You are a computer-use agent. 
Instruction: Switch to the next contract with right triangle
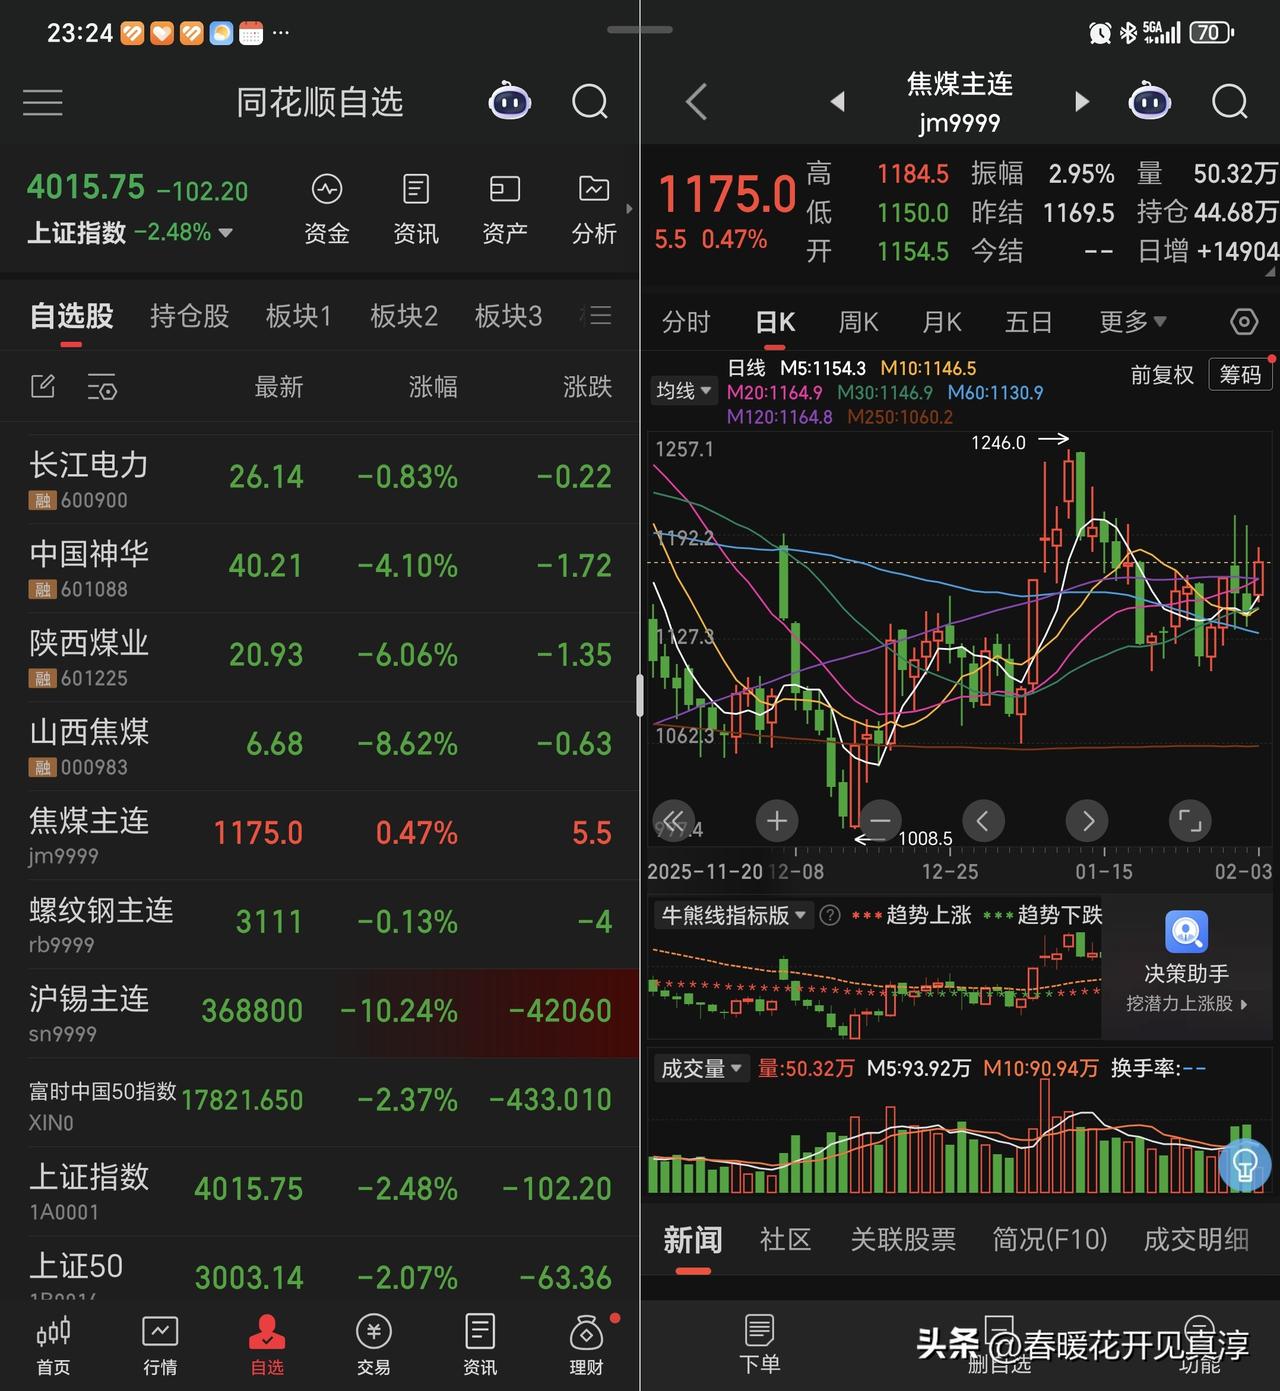[1081, 101]
